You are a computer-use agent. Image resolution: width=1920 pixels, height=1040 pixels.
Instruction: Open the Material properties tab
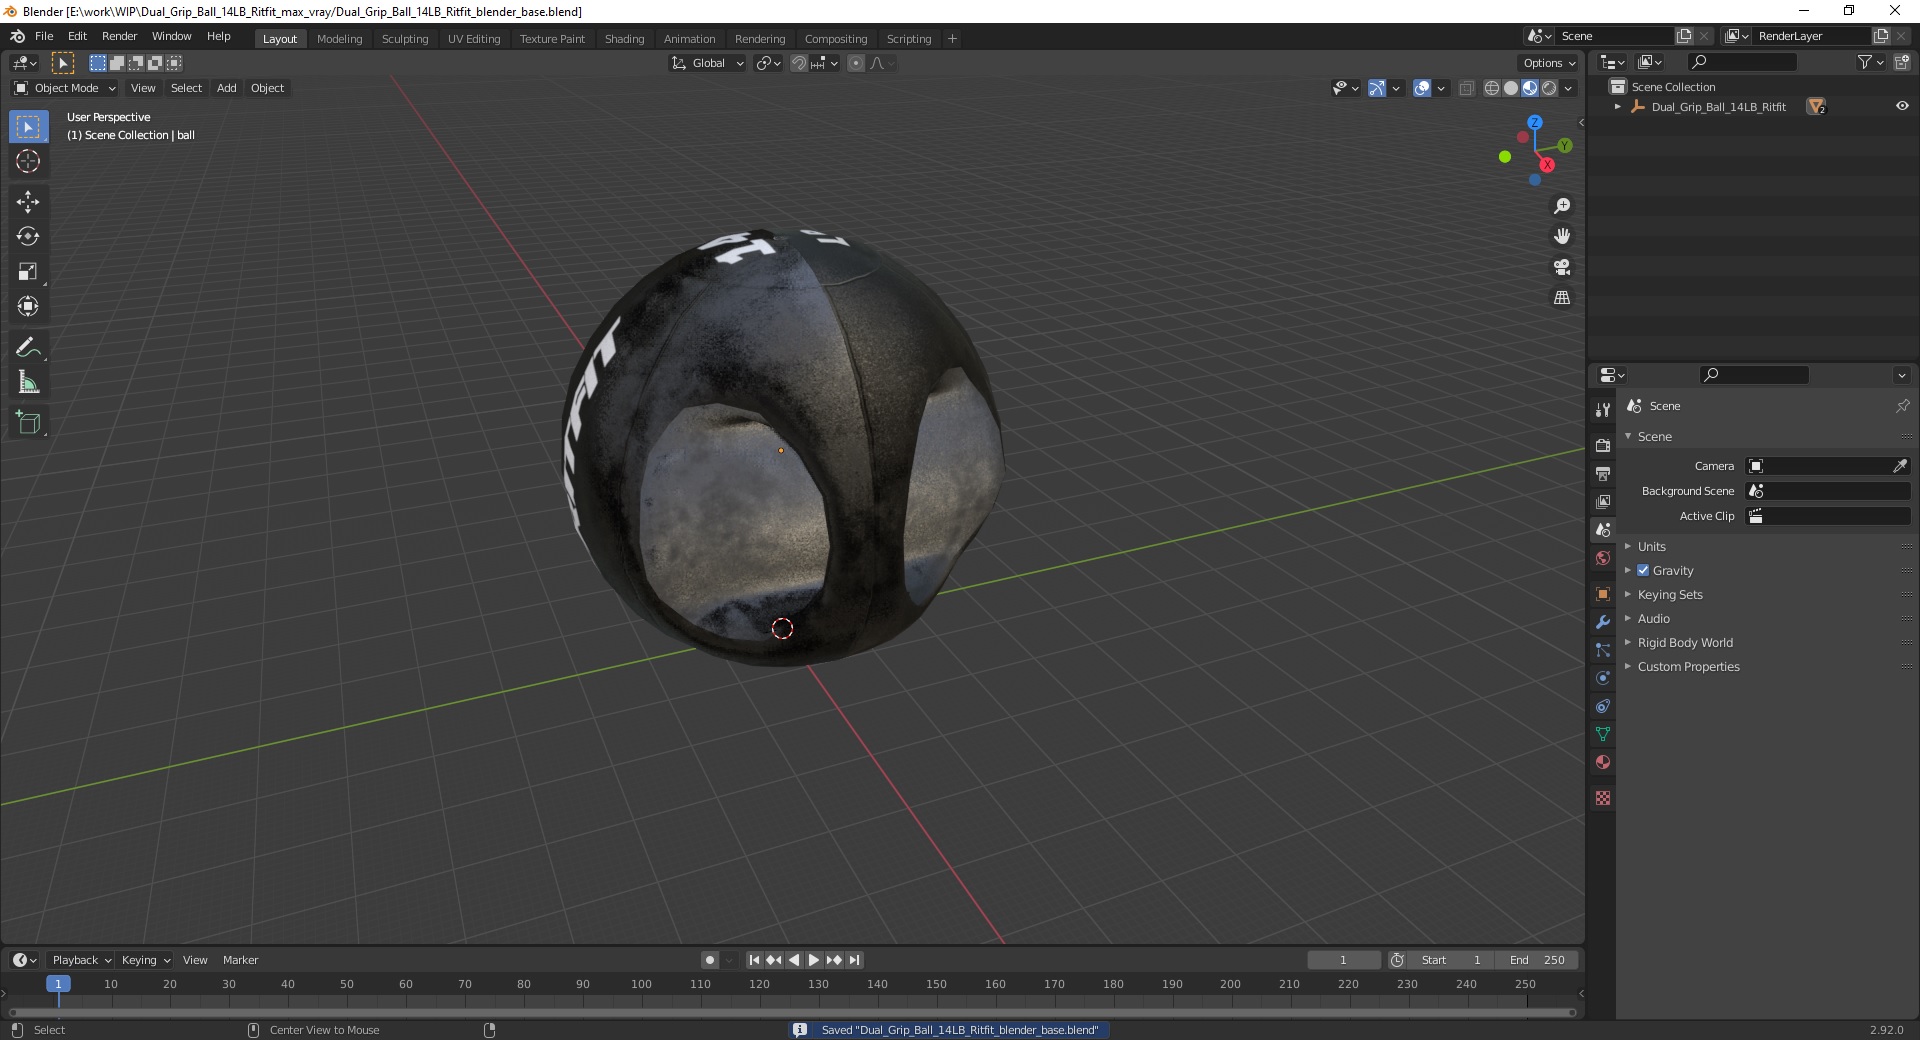1603,762
